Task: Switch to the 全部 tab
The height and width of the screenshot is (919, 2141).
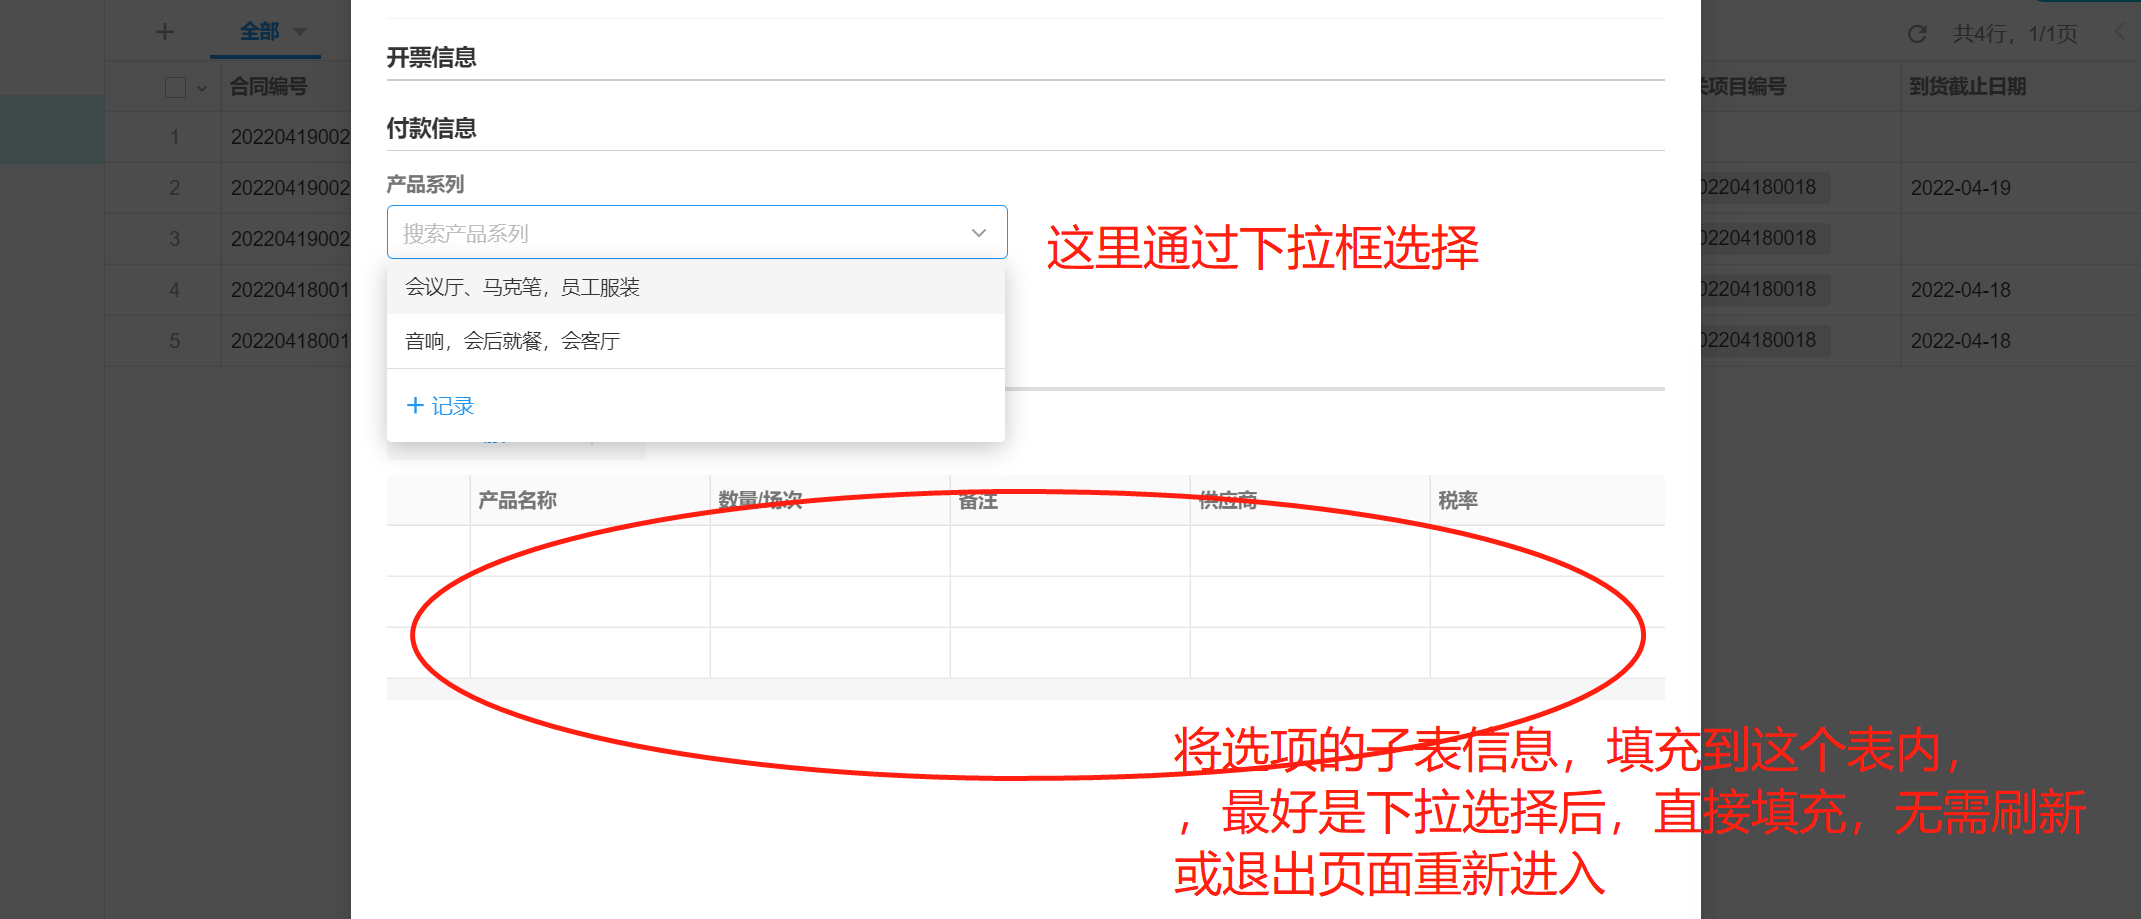Action: tap(260, 31)
